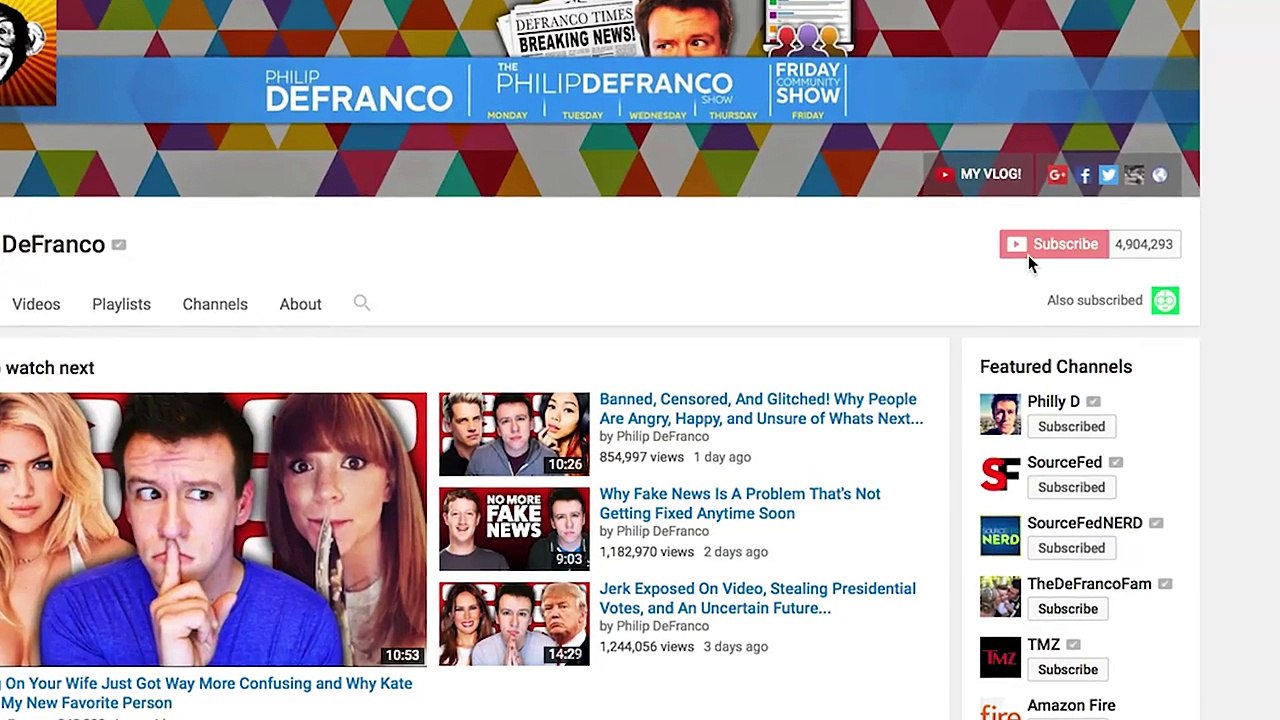Click the "854,997 views" text

[x=642, y=457]
